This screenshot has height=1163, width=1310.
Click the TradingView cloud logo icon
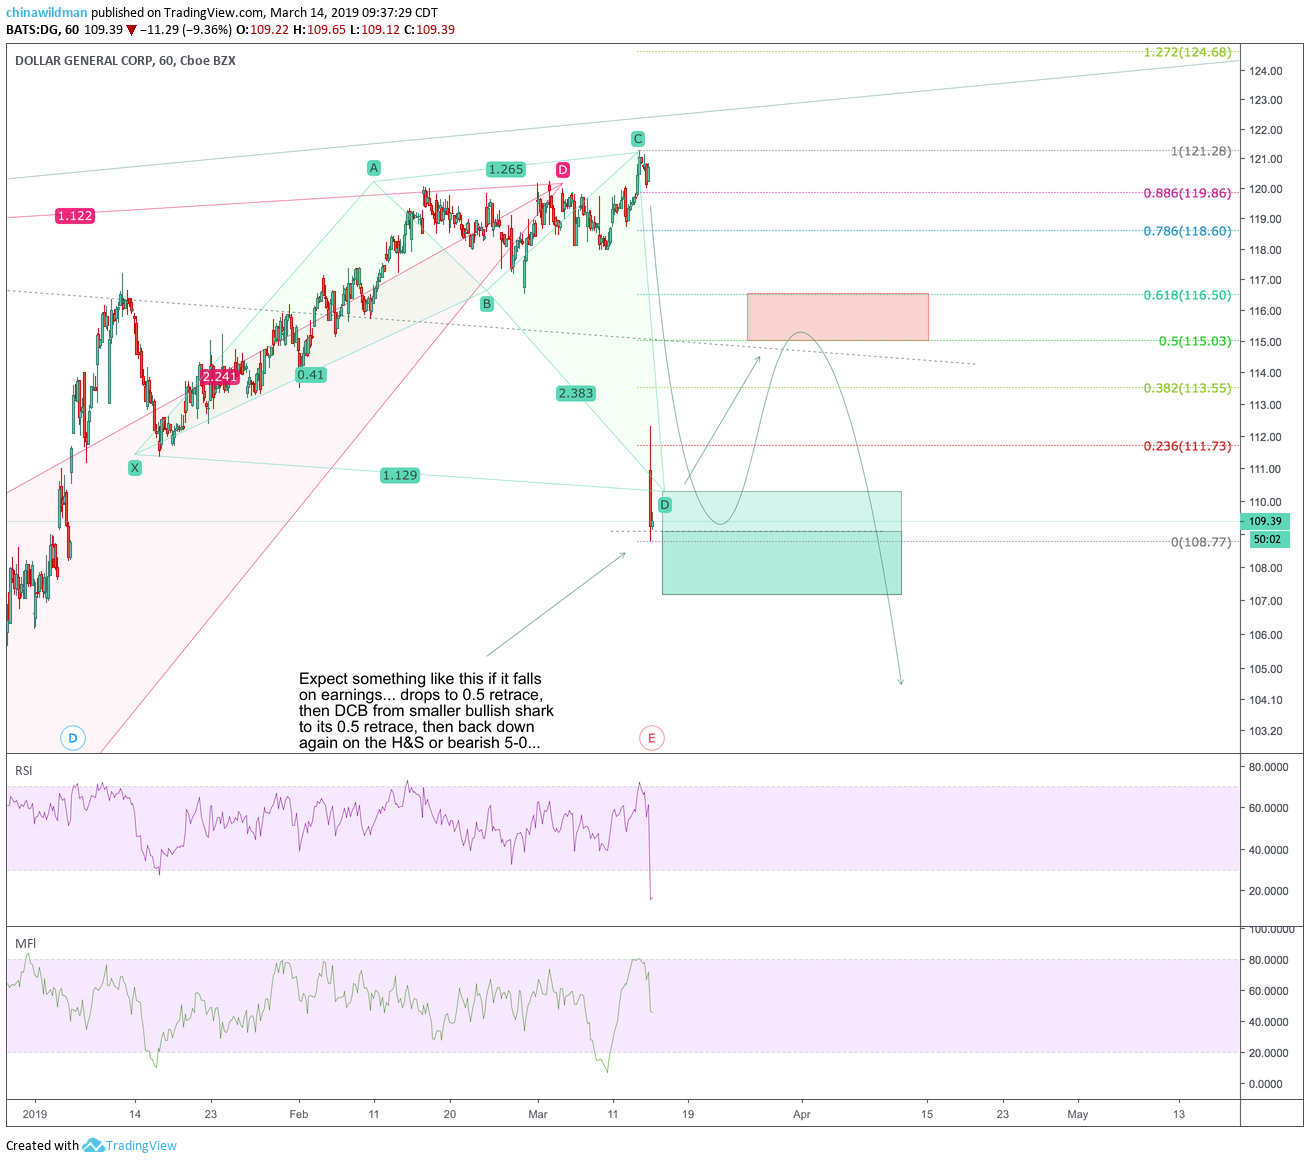pyautogui.click(x=93, y=1145)
